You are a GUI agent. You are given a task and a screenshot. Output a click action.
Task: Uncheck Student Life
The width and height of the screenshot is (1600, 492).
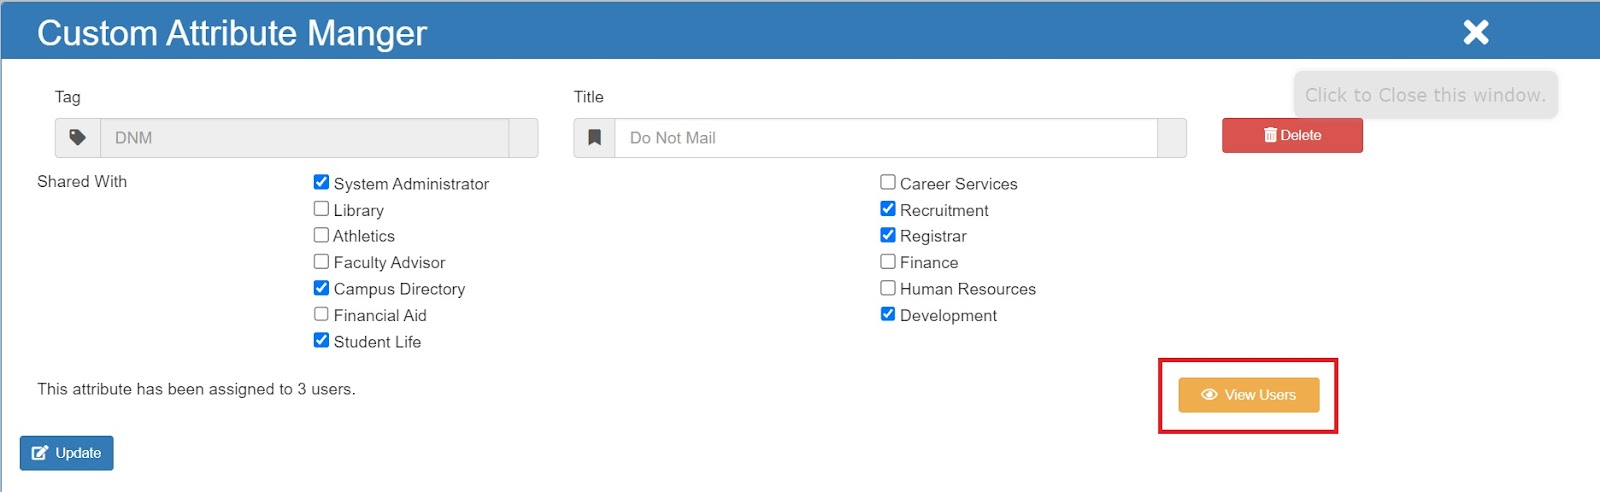click(321, 340)
